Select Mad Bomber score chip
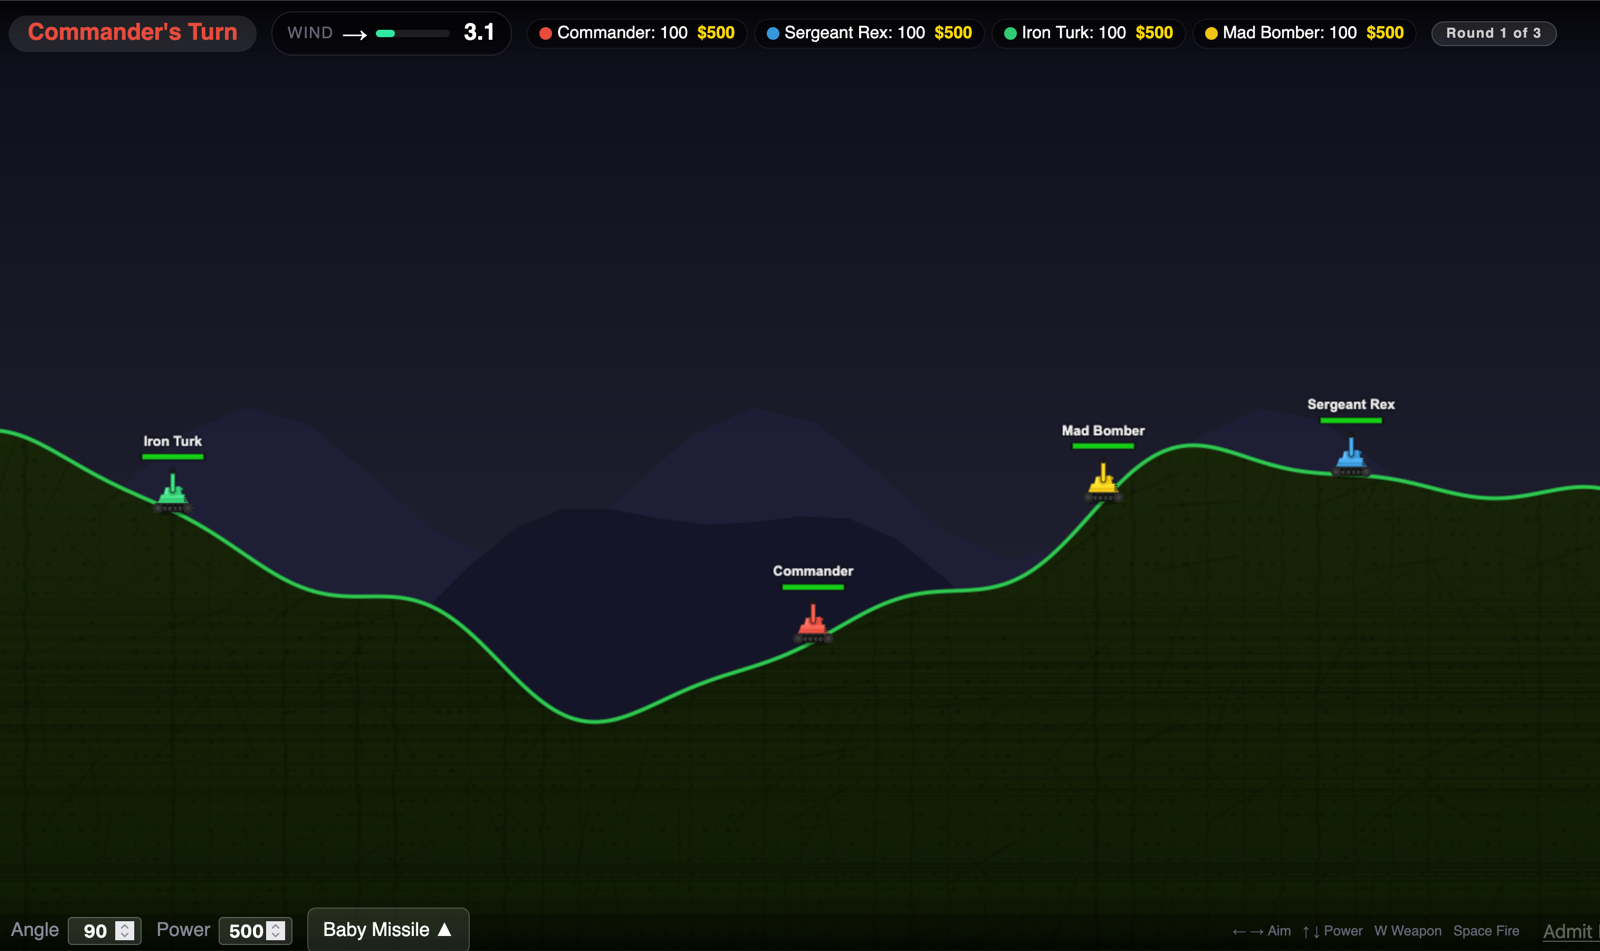Image resolution: width=1600 pixels, height=951 pixels. pos(1304,33)
